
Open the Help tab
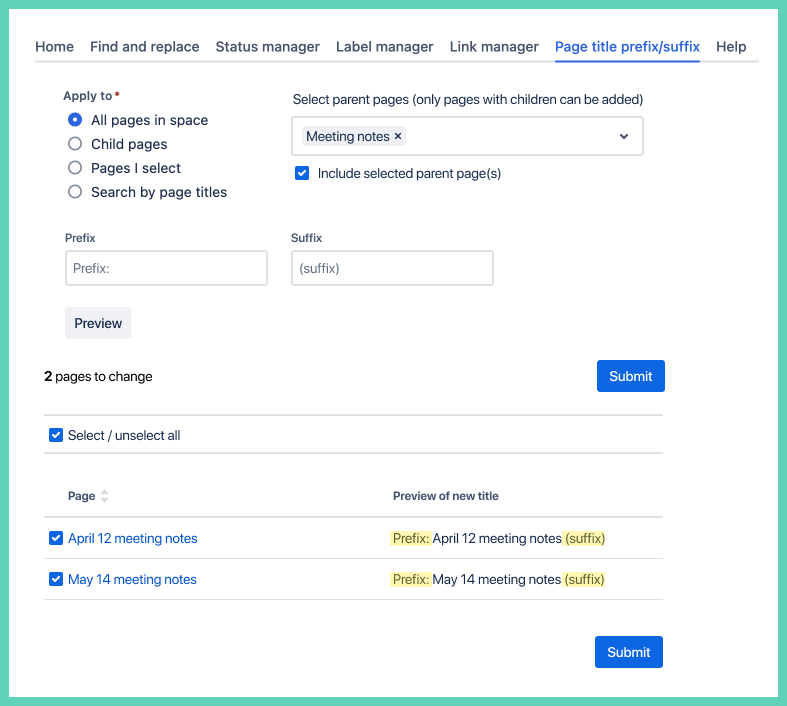731,47
